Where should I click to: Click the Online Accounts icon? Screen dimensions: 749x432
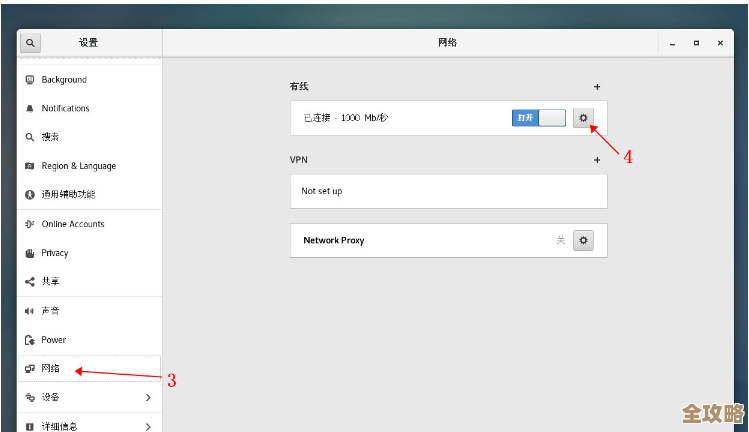pyautogui.click(x=30, y=224)
